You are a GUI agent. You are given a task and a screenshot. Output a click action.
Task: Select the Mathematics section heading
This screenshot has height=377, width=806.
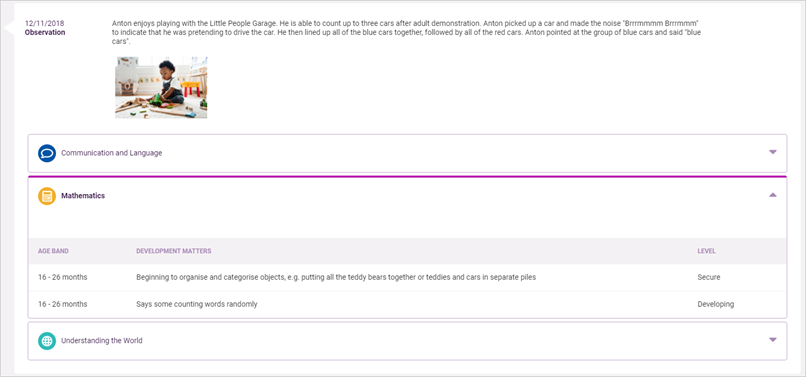click(x=83, y=196)
